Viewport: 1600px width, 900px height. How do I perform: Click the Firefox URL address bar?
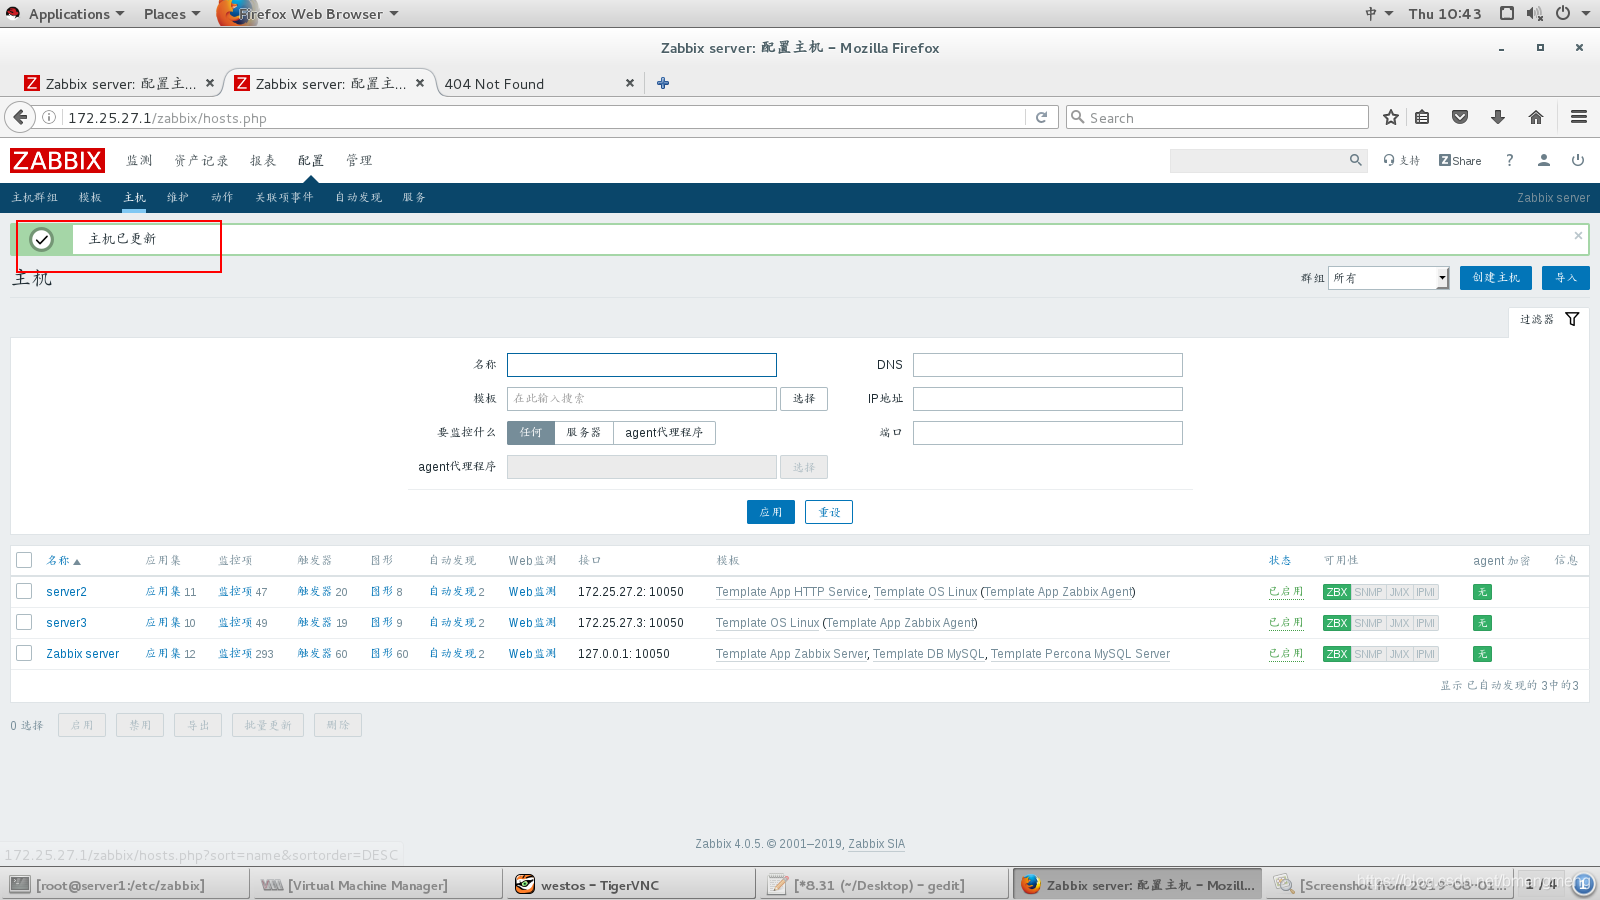coord(545,117)
